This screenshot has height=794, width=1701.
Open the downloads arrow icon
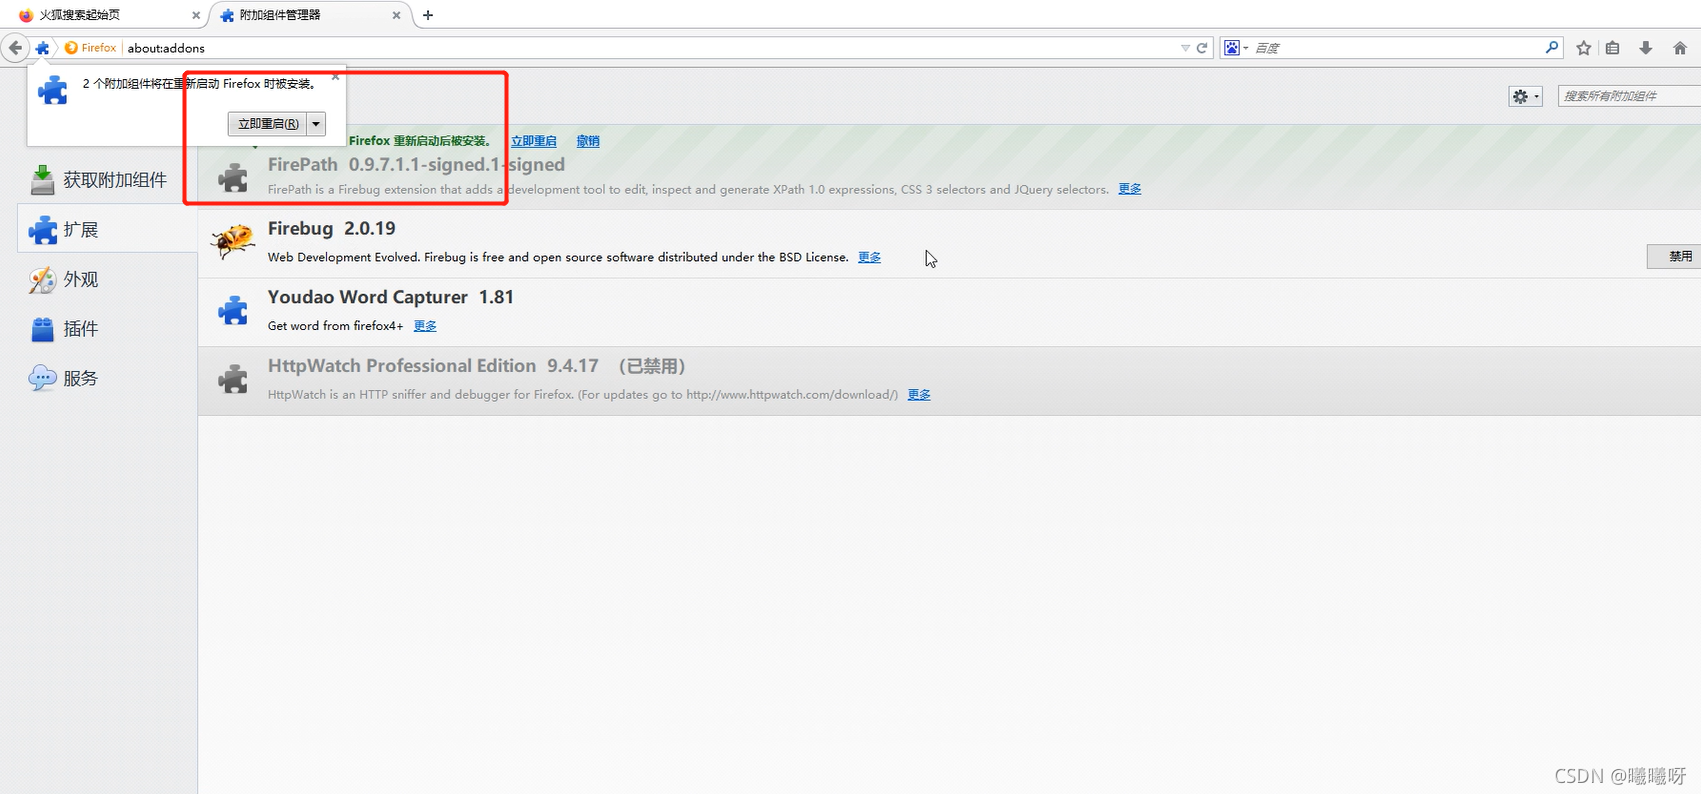[1646, 48]
